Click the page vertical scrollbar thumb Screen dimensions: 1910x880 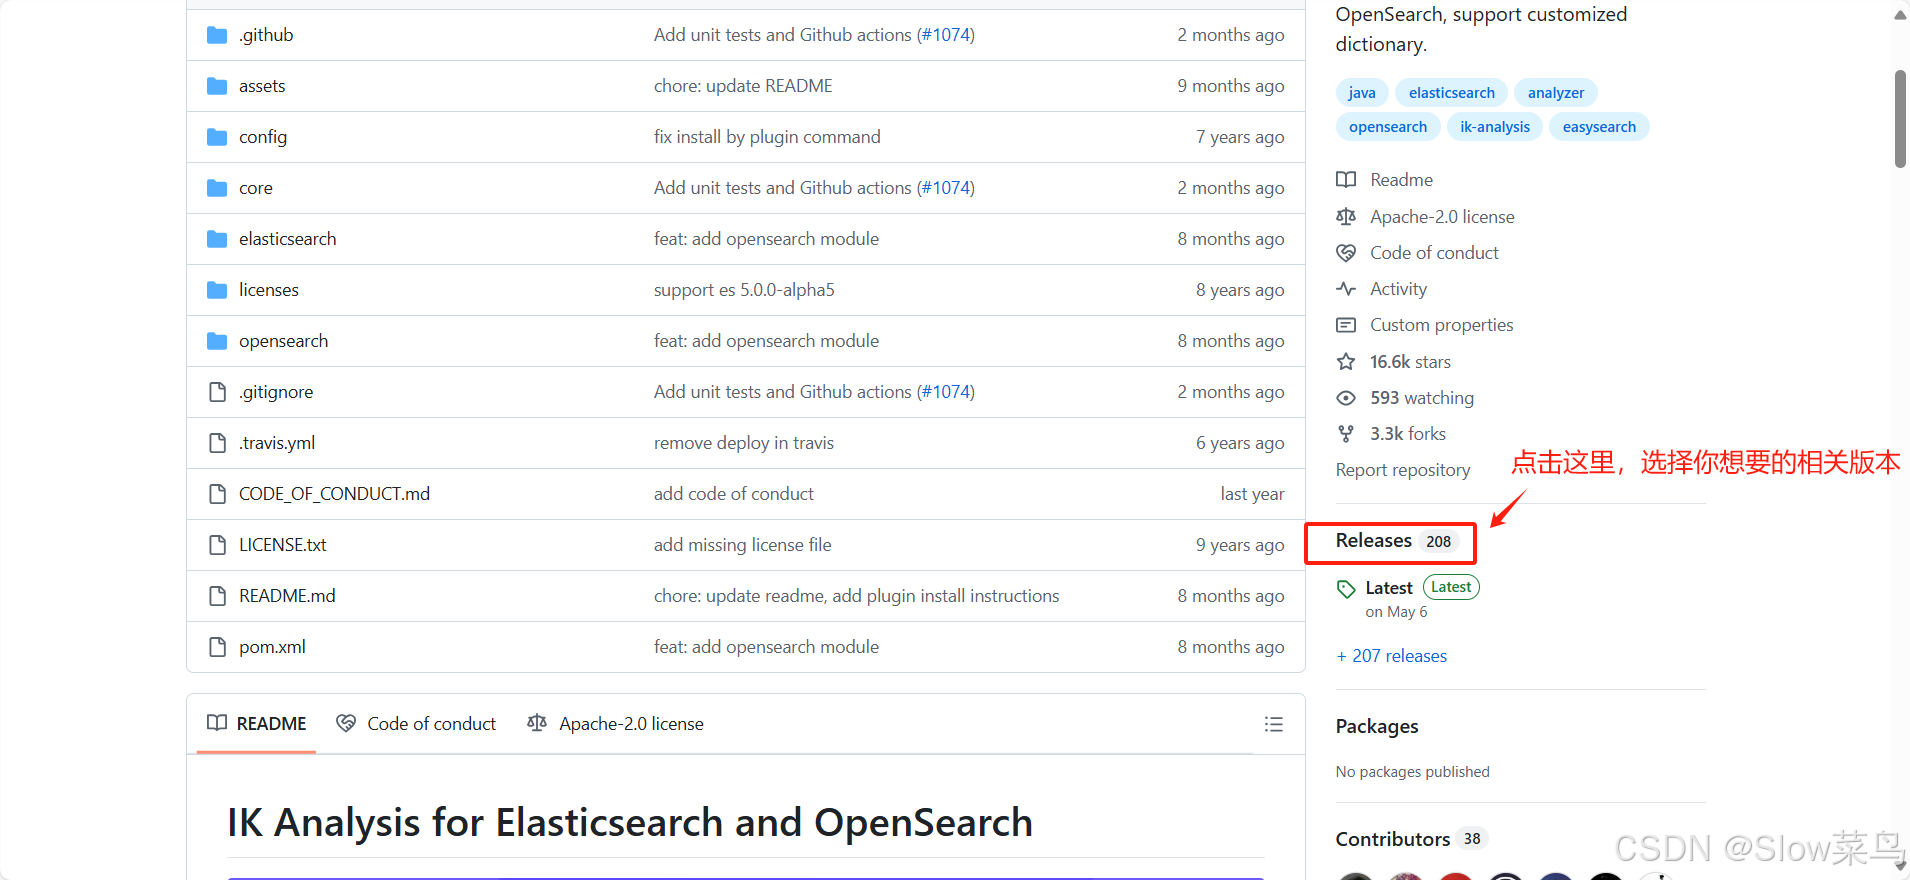(x=1900, y=118)
